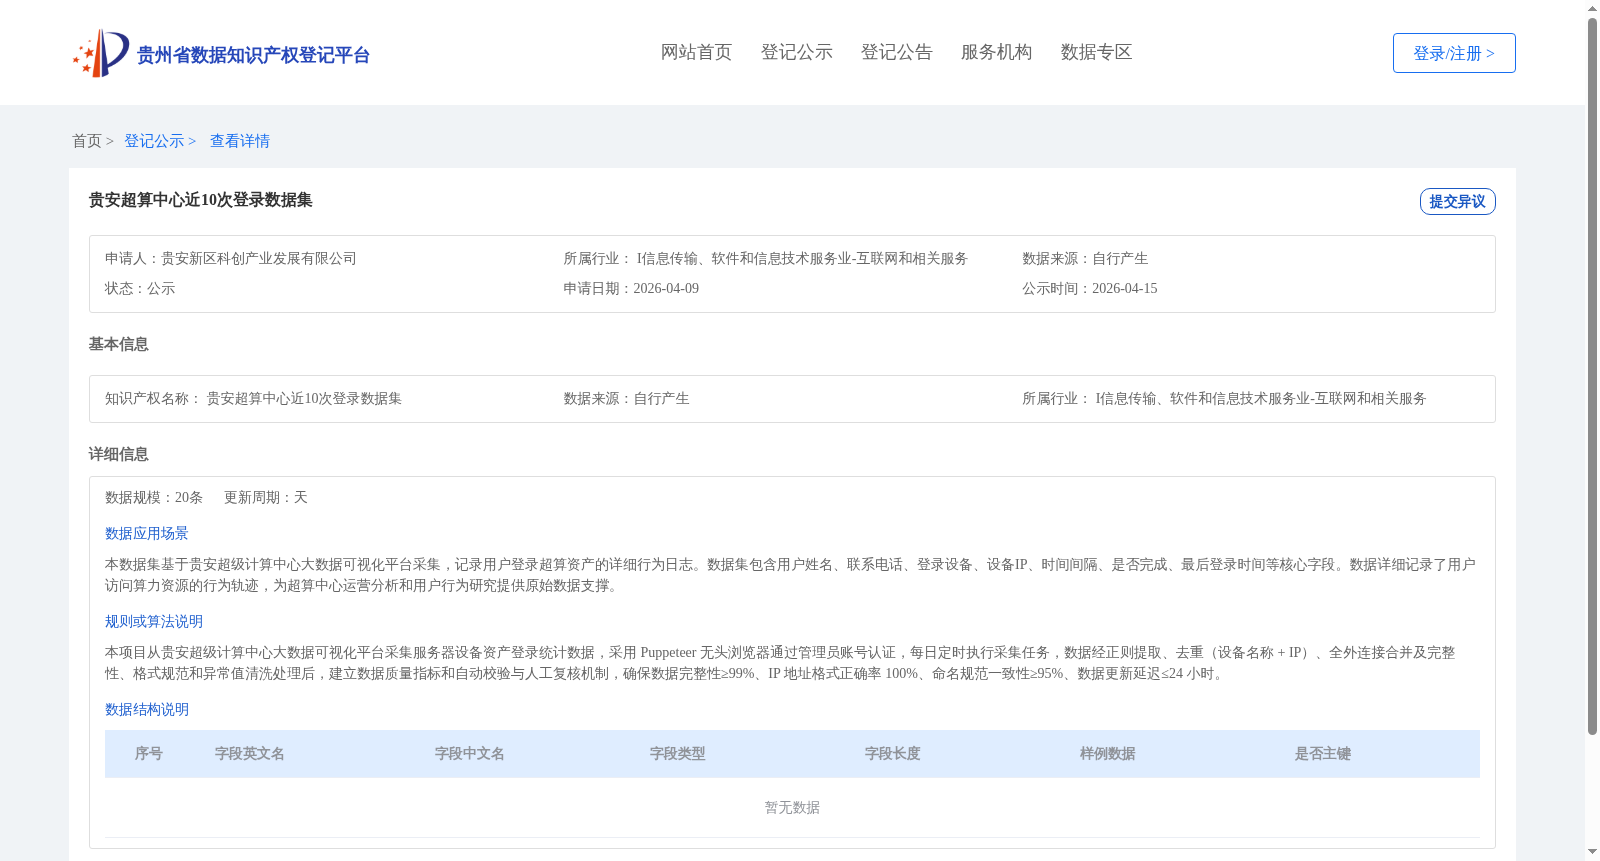Viewport: 1600px width, 861px height.
Task: Go to the 登记公示 navigation tab
Action: (796, 52)
